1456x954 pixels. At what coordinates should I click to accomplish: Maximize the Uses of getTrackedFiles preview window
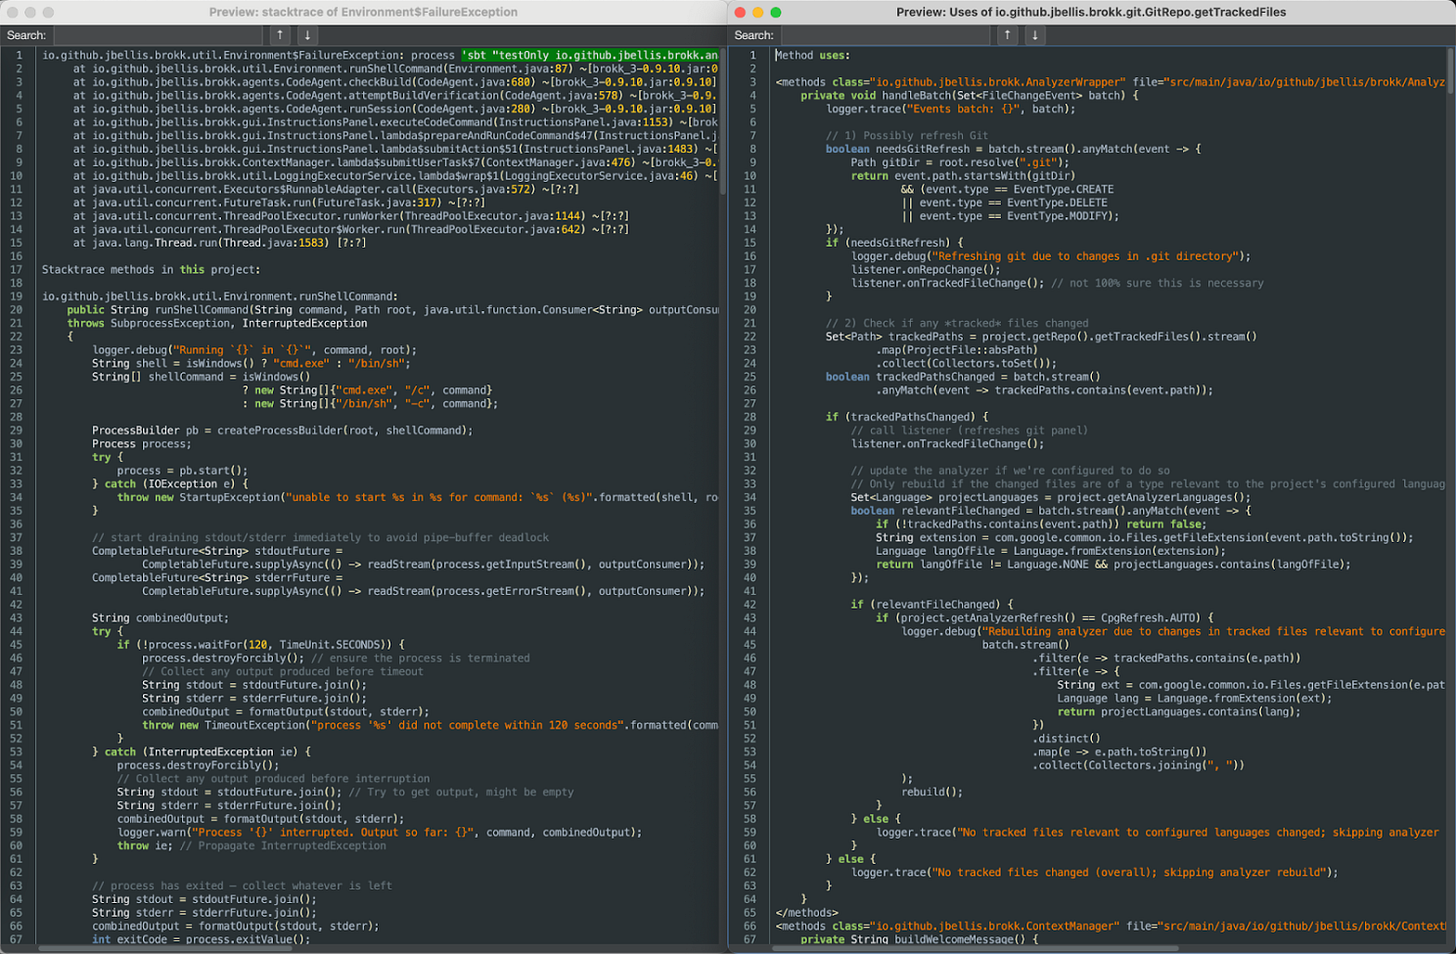click(776, 12)
